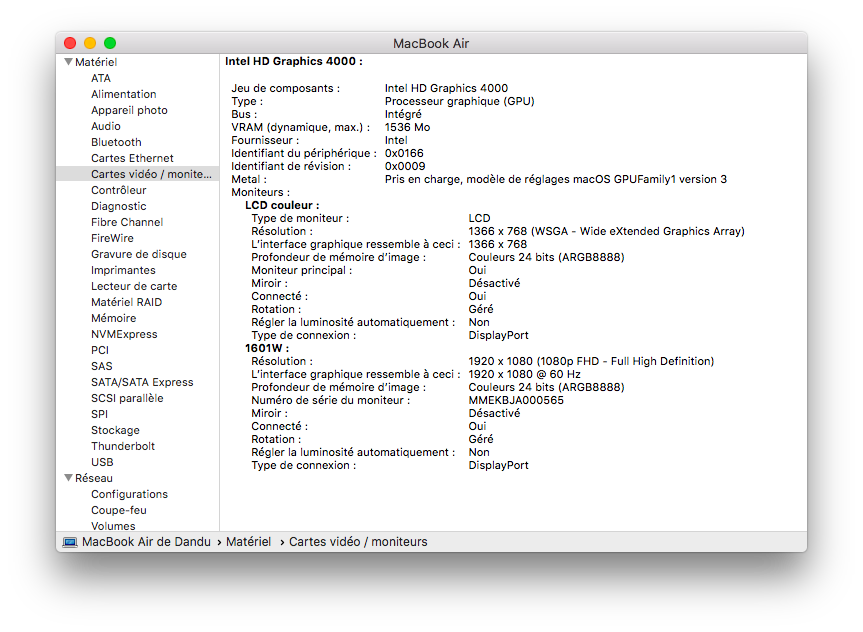
Task: Select Cartes Ethernet in the sidebar
Action: pos(132,158)
